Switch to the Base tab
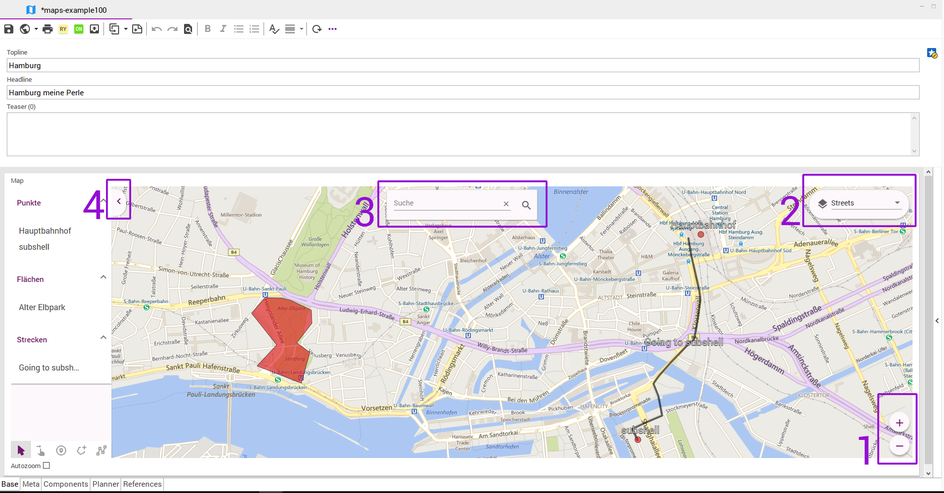This screenshot has width=944, height=493. click(x=10, y=484)
